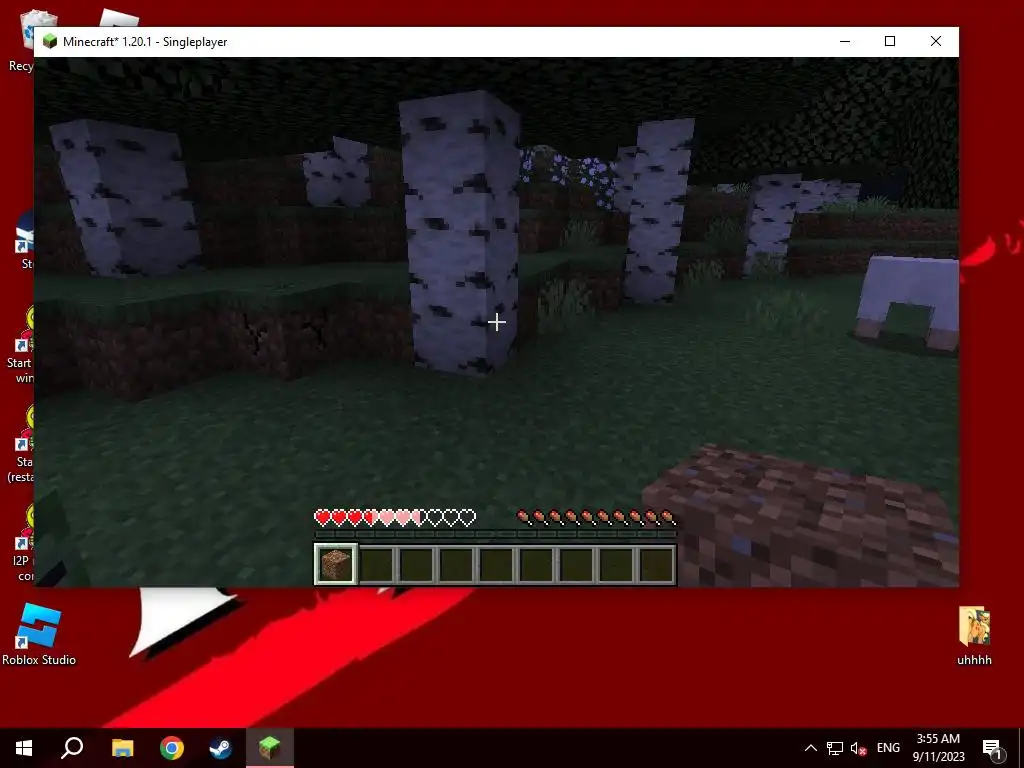Open File Explorer from taskbar

point(122,748)
